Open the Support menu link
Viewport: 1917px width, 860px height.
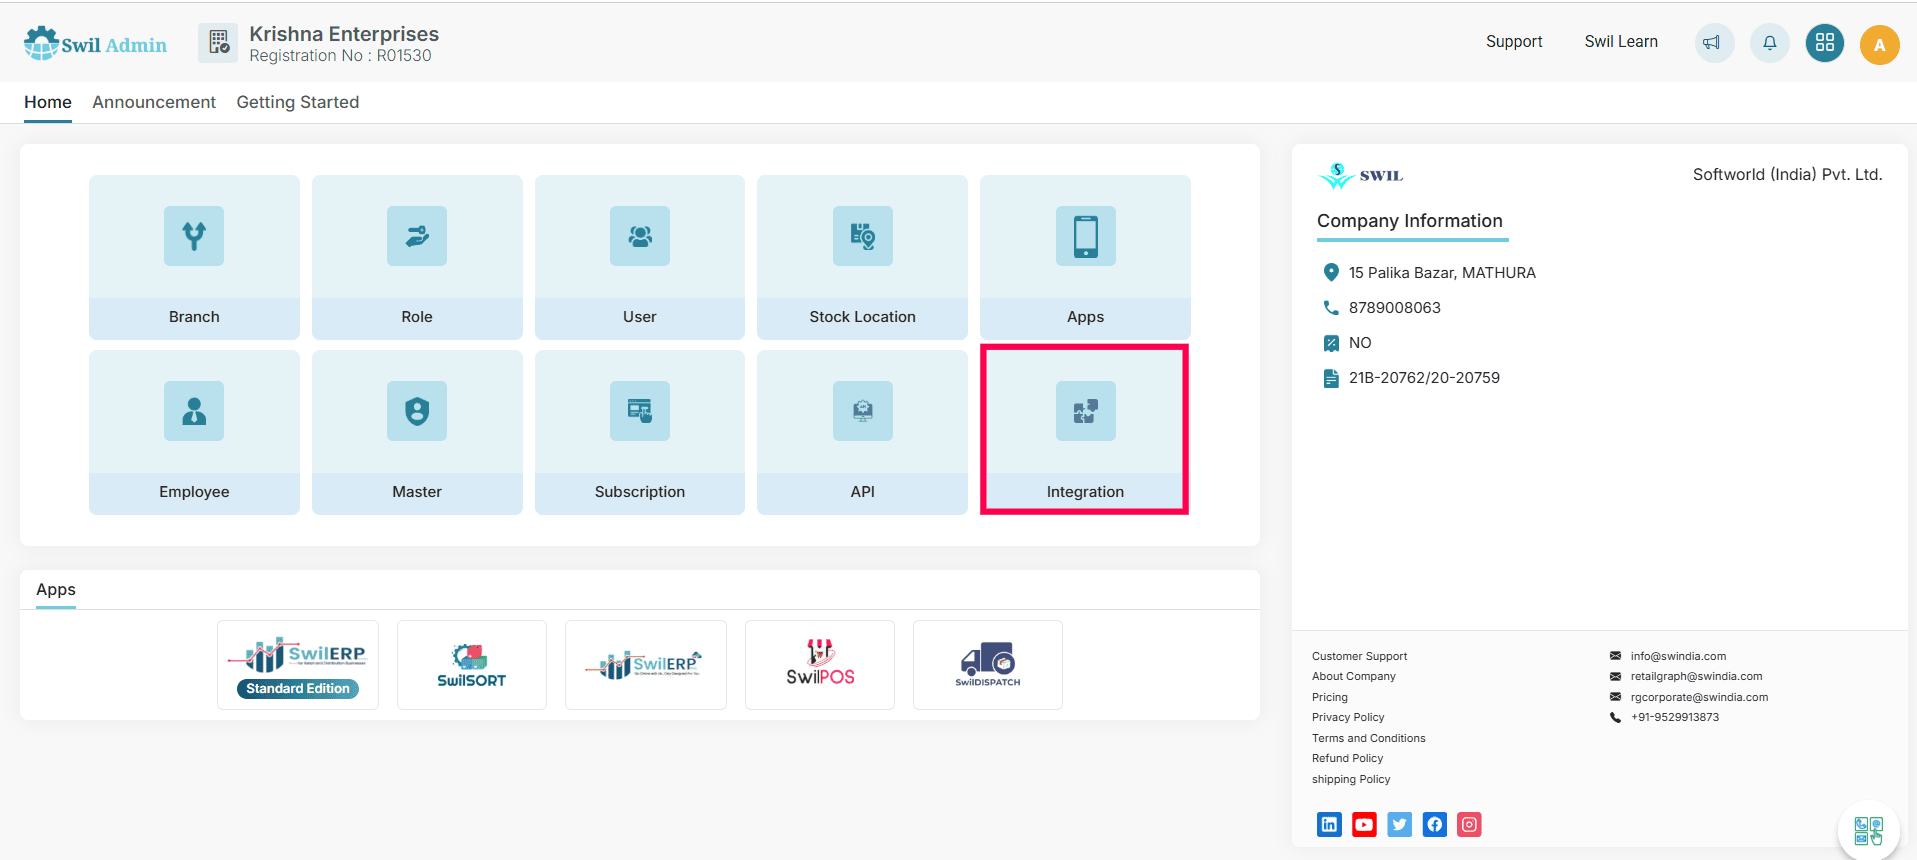[1514, 41]
